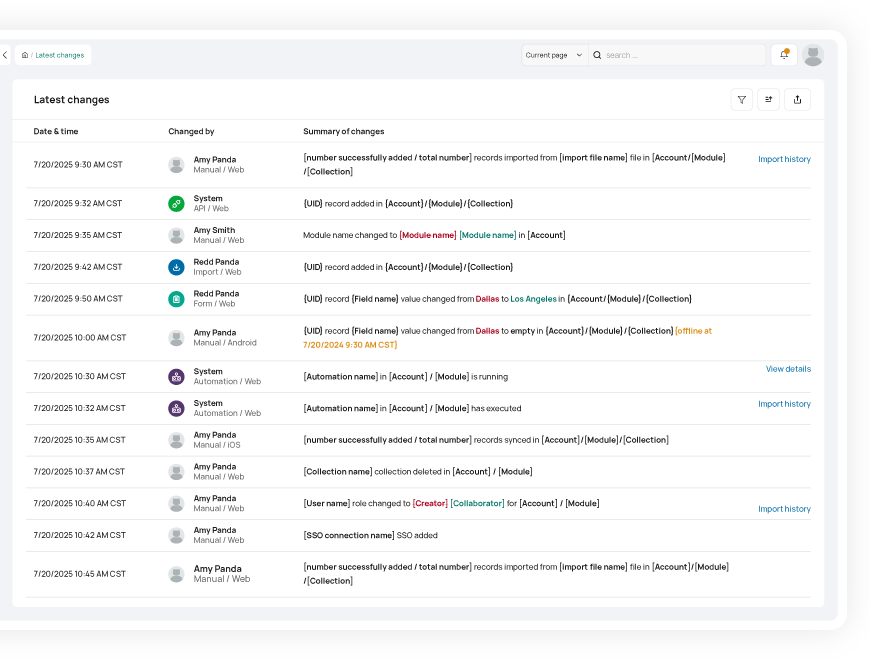Open the notifications bell
The image size is (870, 660).
[784, 55]
